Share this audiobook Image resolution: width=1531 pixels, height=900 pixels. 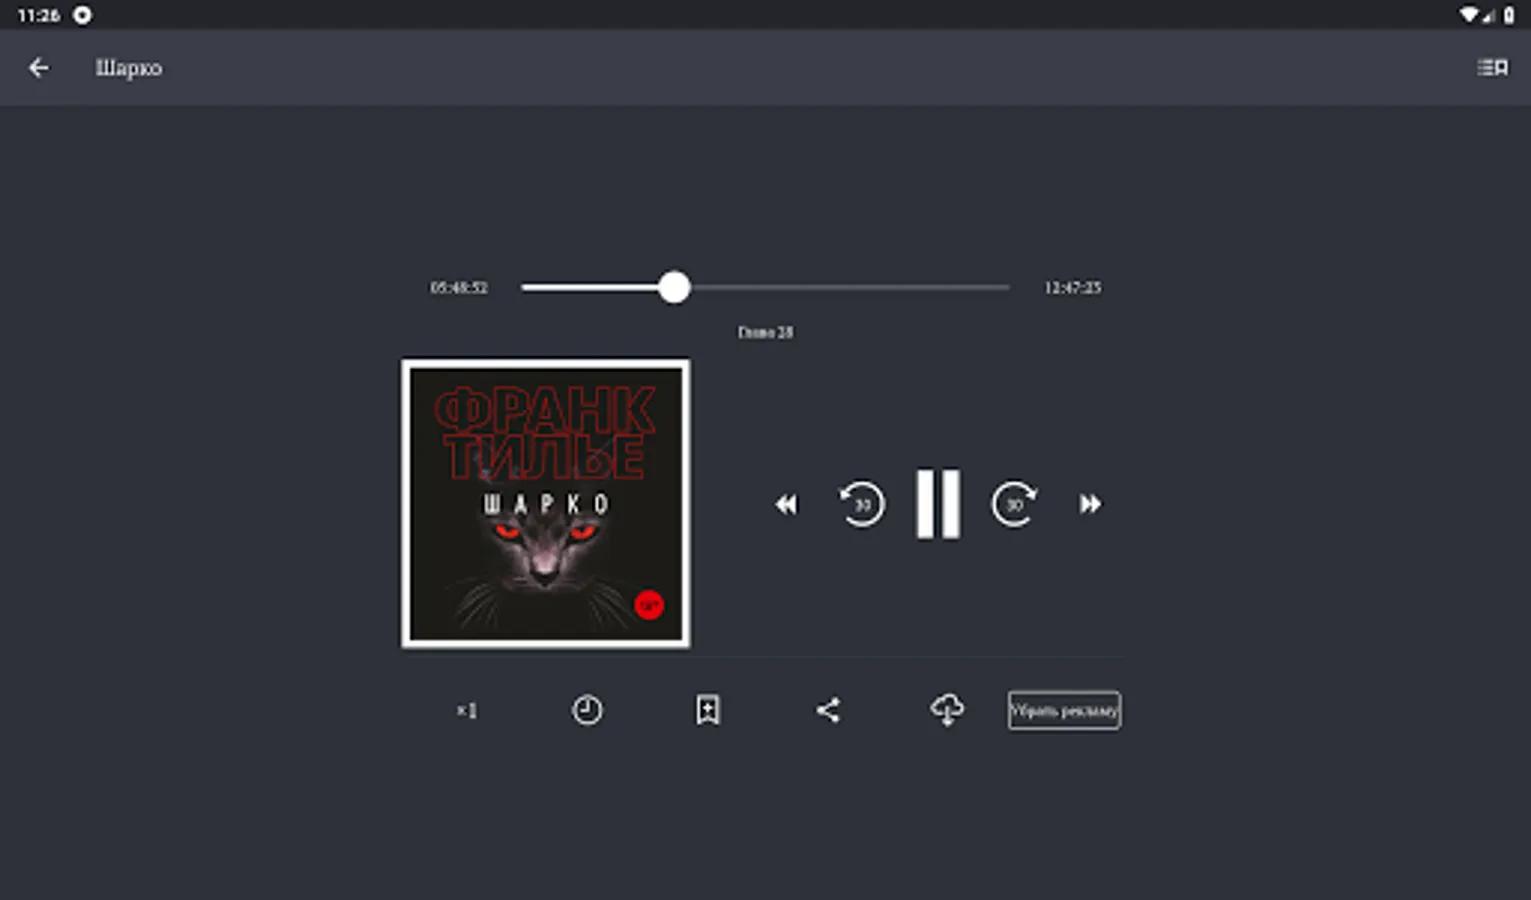click(828, 711)
